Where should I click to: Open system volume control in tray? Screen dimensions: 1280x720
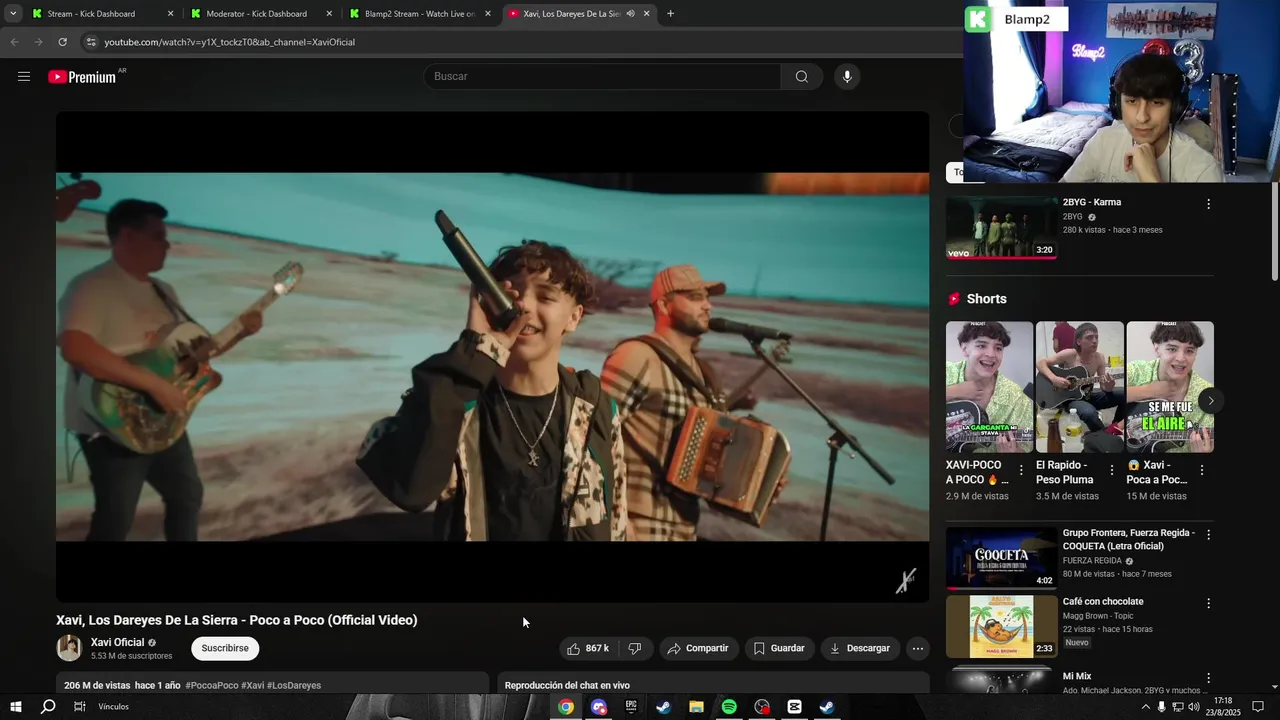point(1193,707)
